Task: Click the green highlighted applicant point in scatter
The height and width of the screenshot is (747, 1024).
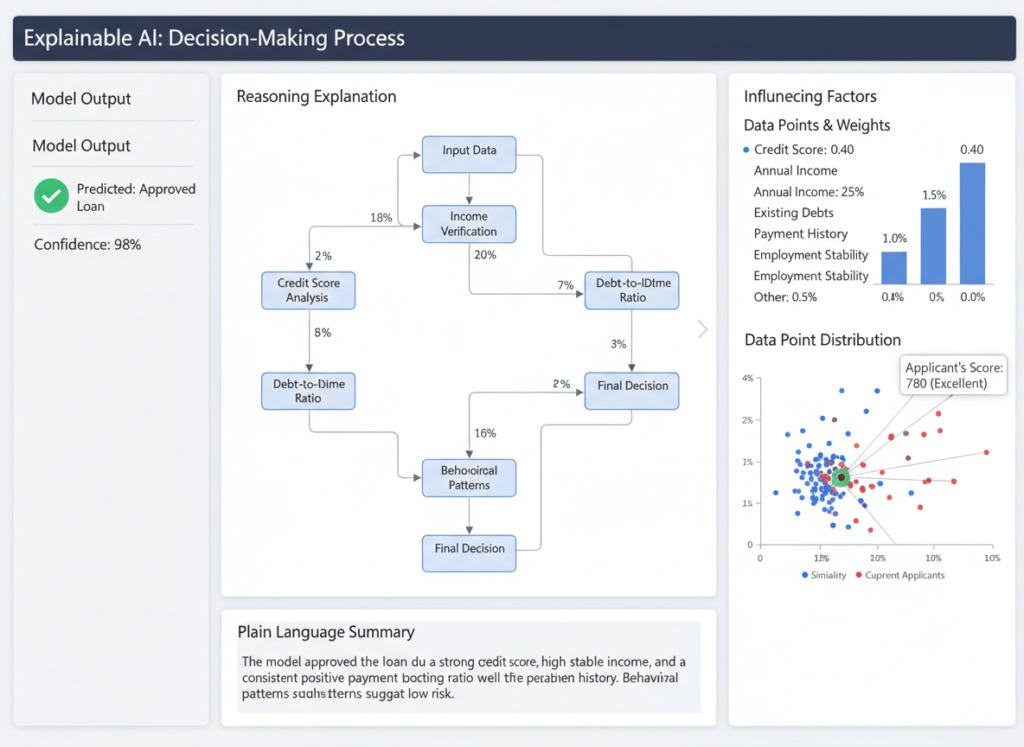Action: (841, 478)
